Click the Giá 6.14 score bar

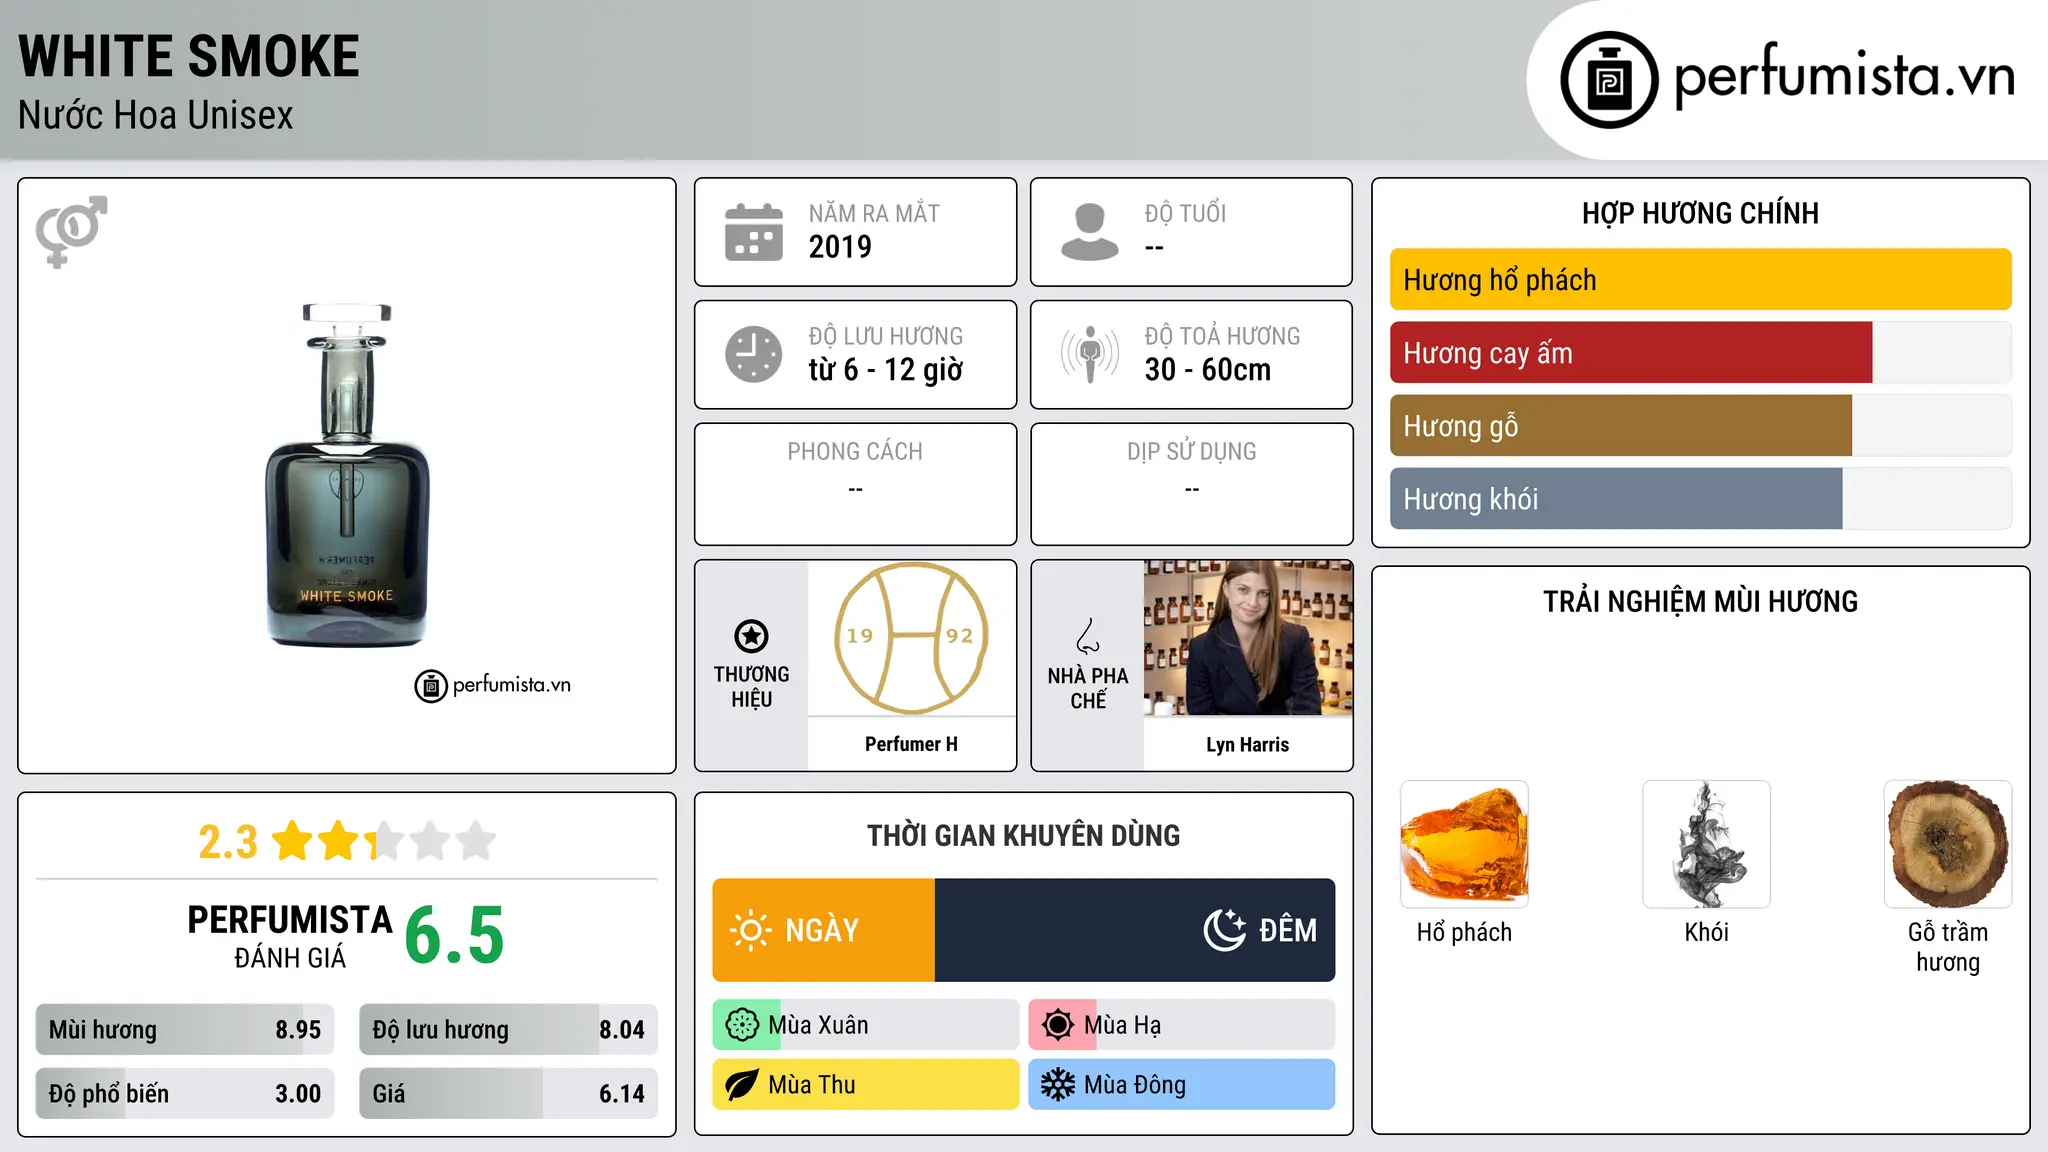pyautogui.click(x=508, y=1094)
